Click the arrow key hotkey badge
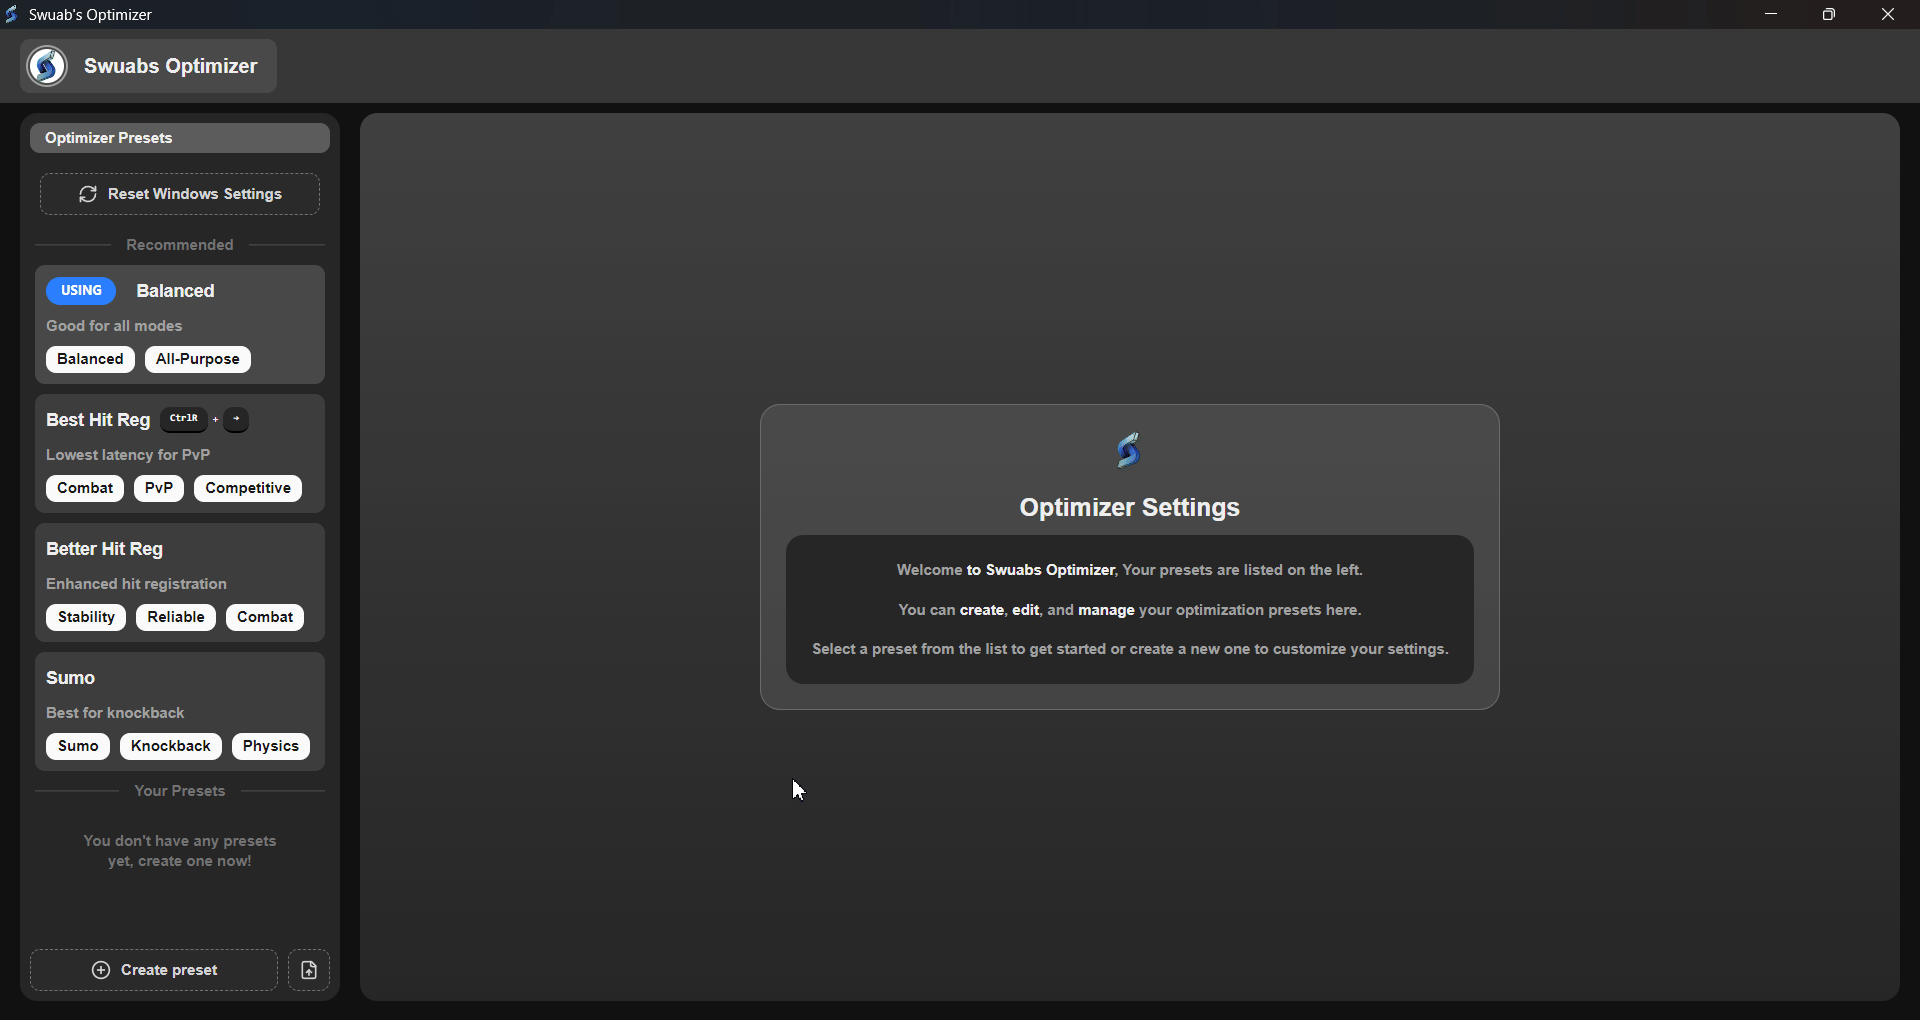1920x1020 pixels. (237, 420)
